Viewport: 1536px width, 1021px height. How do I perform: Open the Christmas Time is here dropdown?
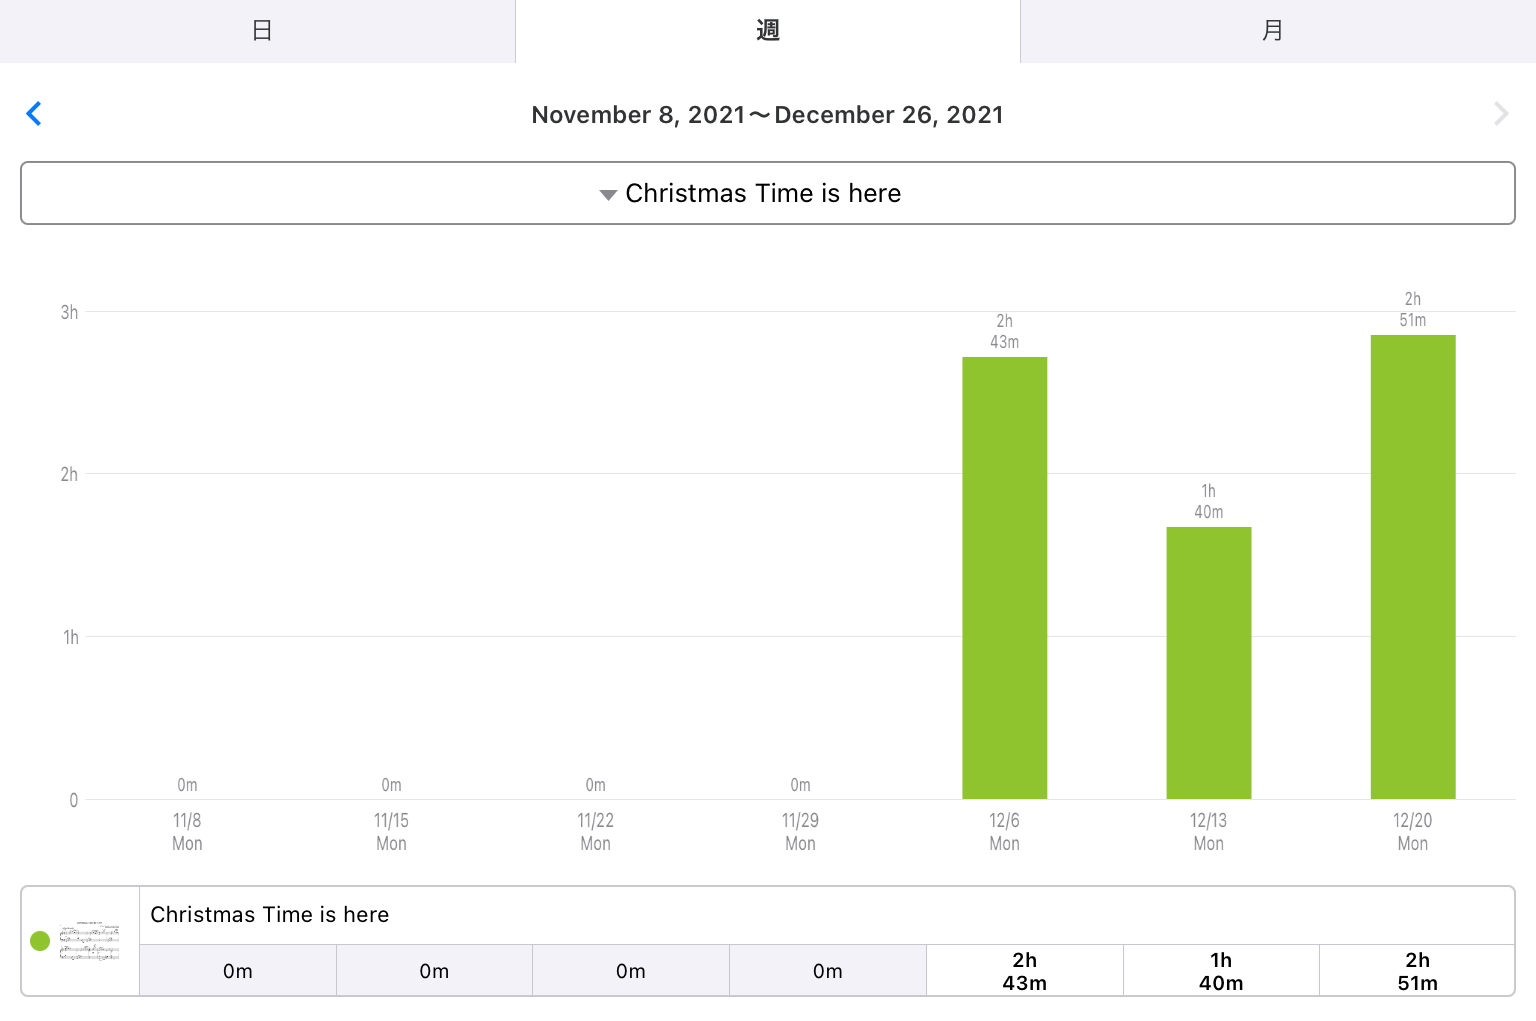[x=768, y=193]
